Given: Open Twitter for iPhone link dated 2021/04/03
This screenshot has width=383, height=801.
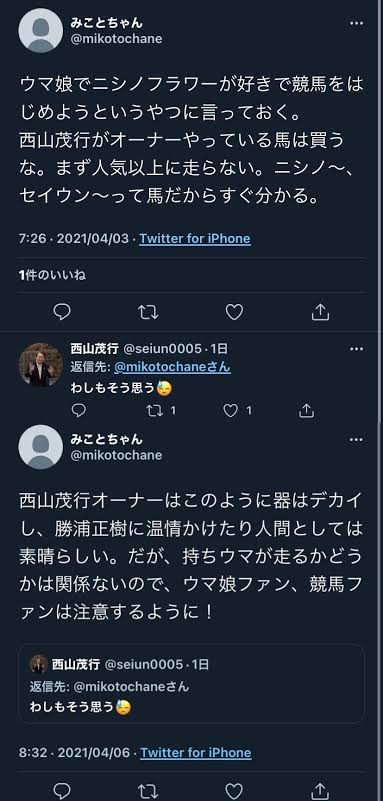Looking at the screenshot, I should [195, 239].
